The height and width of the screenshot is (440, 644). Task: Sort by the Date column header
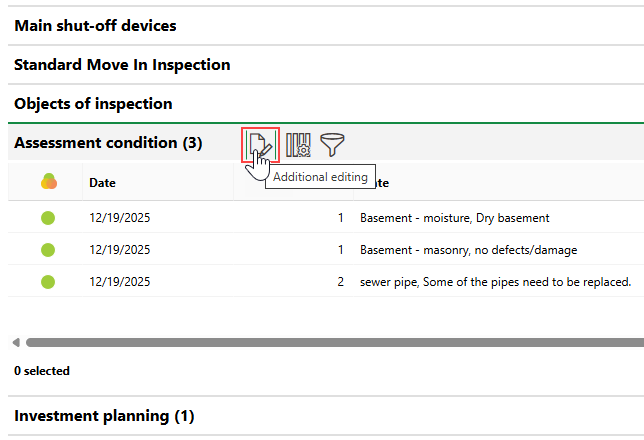pyautogui.click(x=102, y=183)
